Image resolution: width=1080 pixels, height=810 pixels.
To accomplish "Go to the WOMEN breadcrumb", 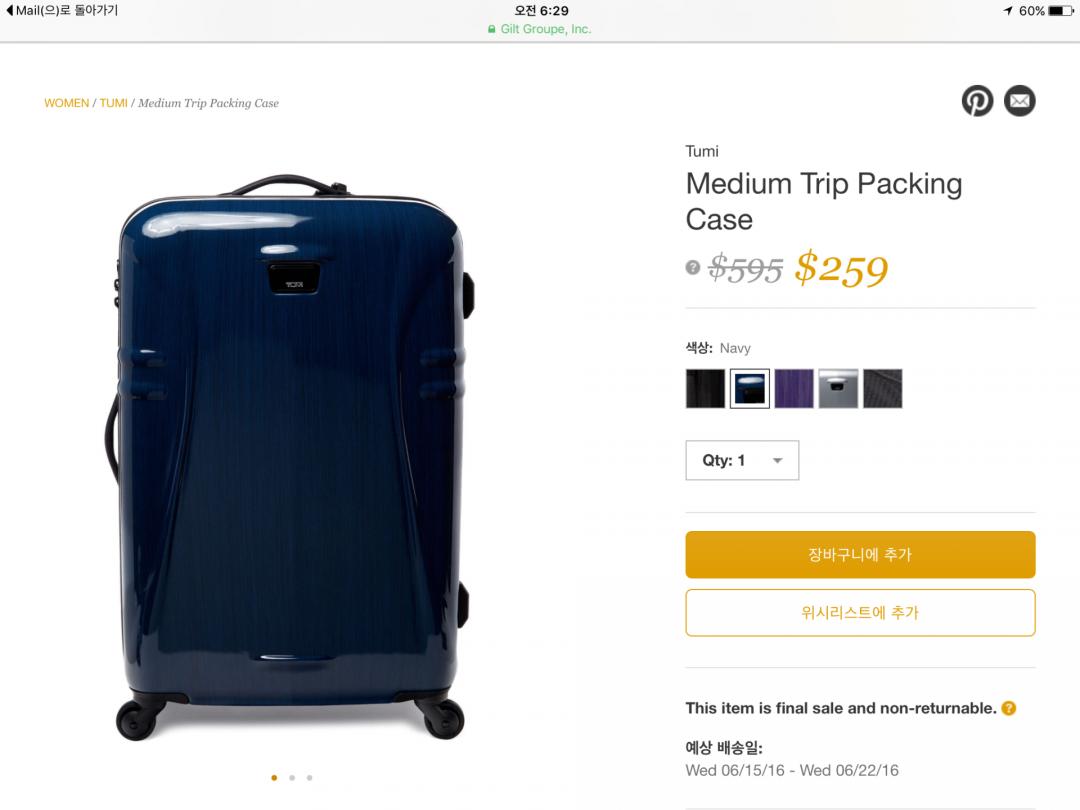I will [66, 103].
